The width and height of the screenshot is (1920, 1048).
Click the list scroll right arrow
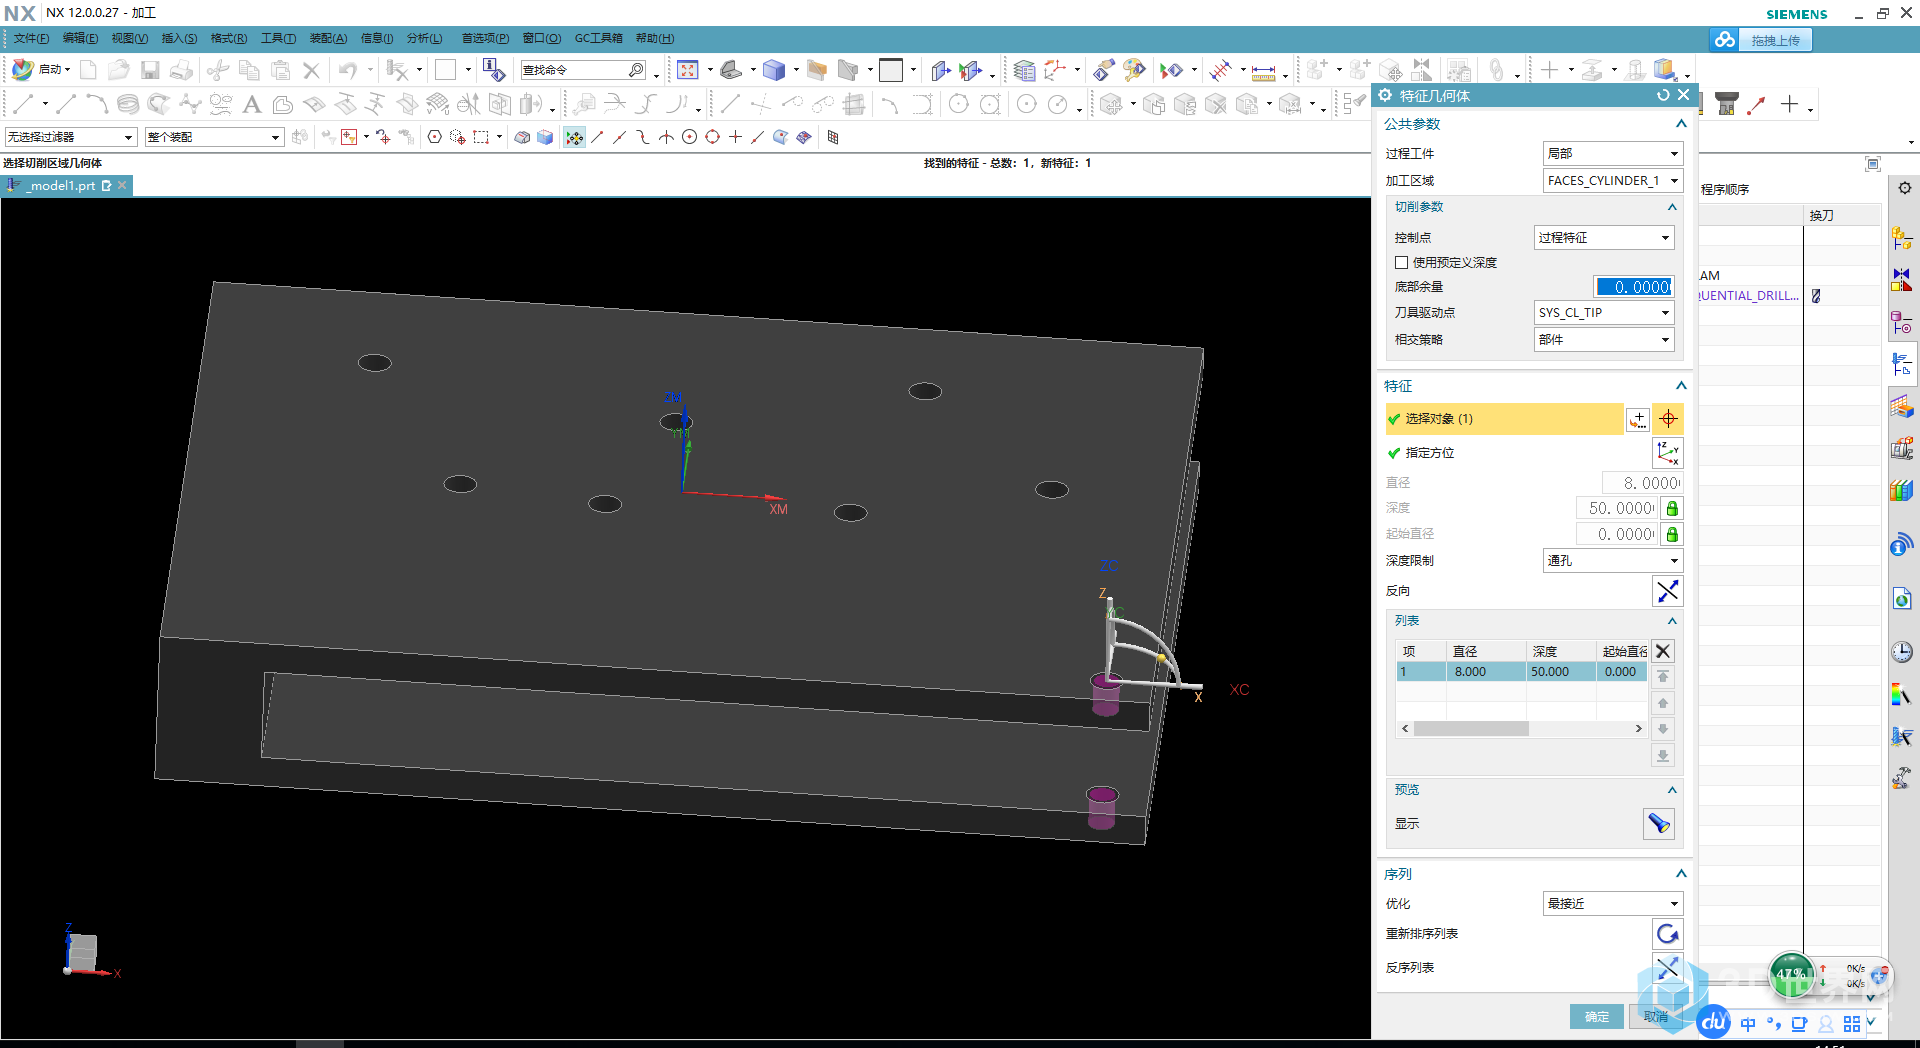coord(1638,729)
